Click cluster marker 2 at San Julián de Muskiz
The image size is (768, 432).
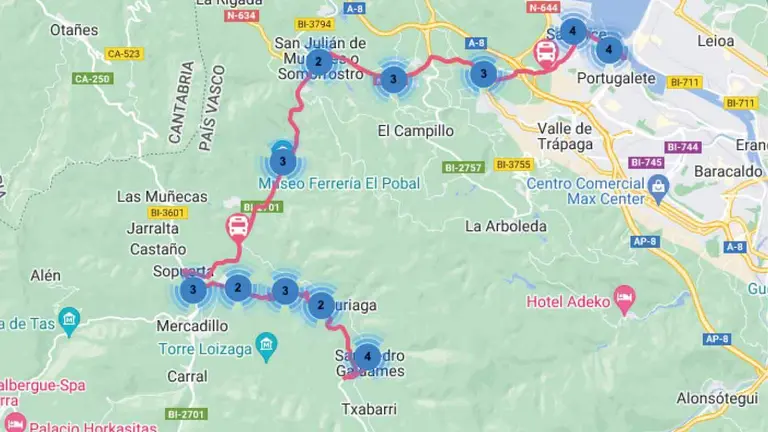[318, 62]
